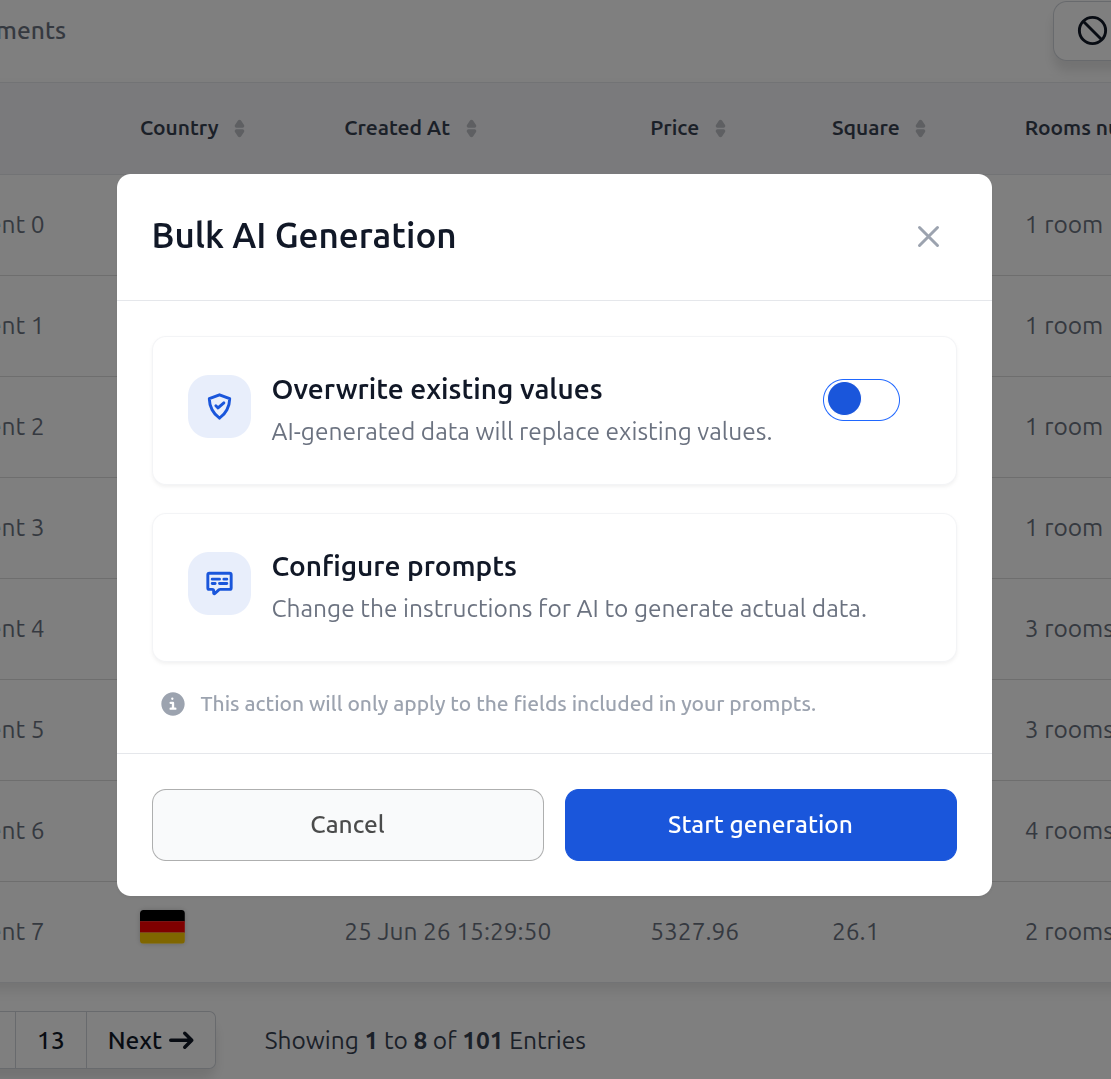Start generation with the blue button
Image resolution: width=1111 pixels, height=1079 pixels.
760,825
